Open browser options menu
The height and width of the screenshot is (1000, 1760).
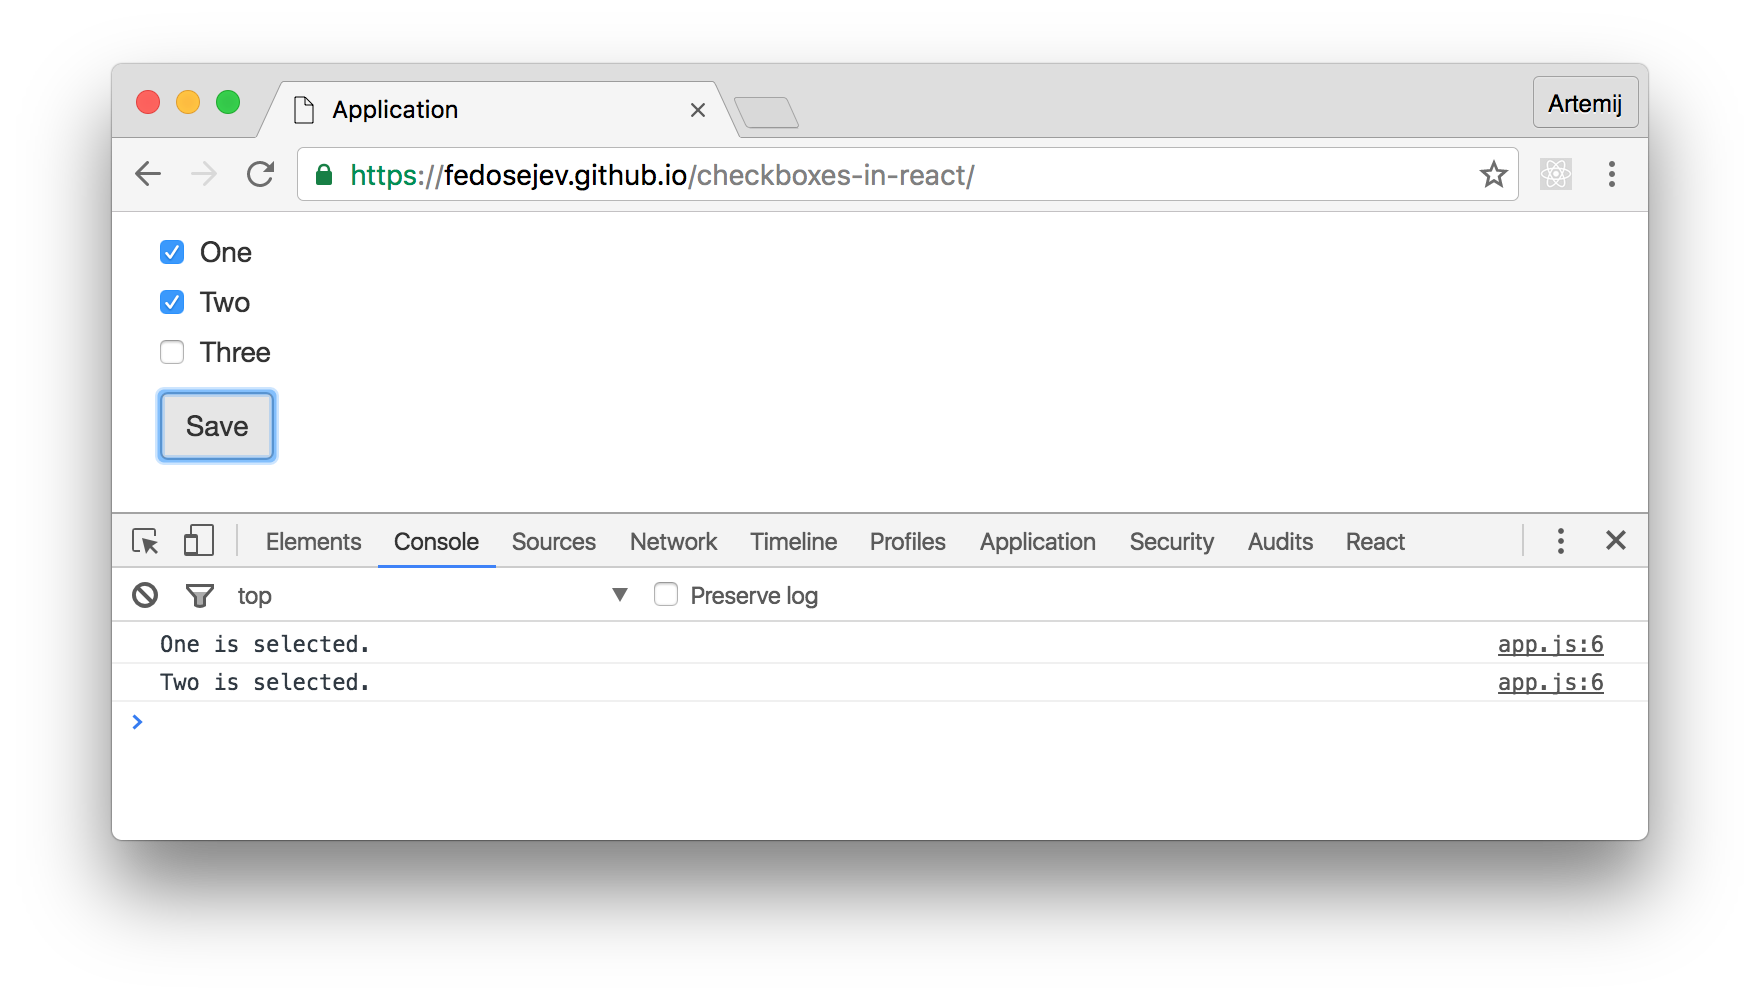pos(1612,174)
